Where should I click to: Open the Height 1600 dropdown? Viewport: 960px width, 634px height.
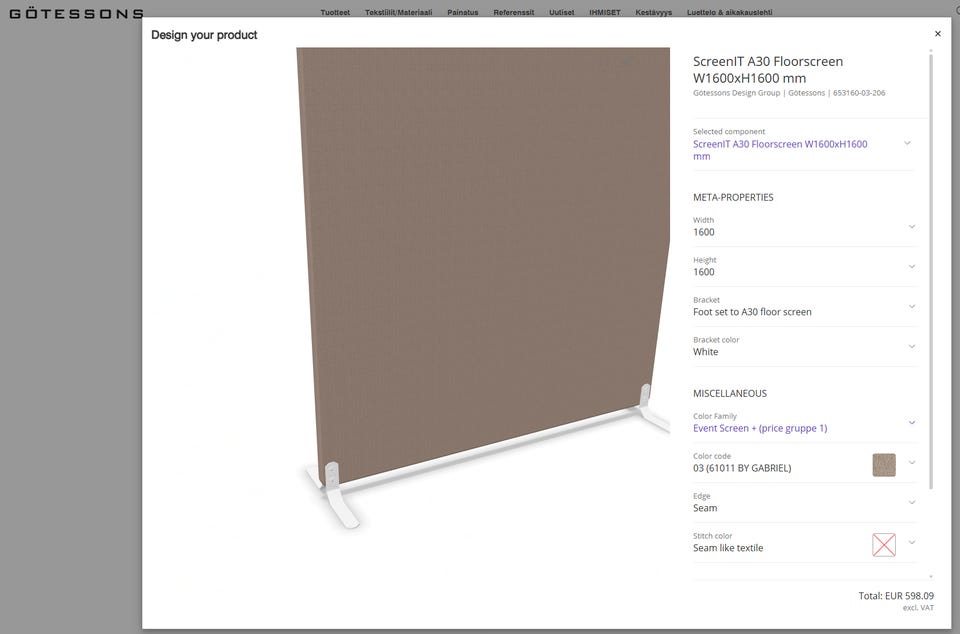[x=804, y=267]
